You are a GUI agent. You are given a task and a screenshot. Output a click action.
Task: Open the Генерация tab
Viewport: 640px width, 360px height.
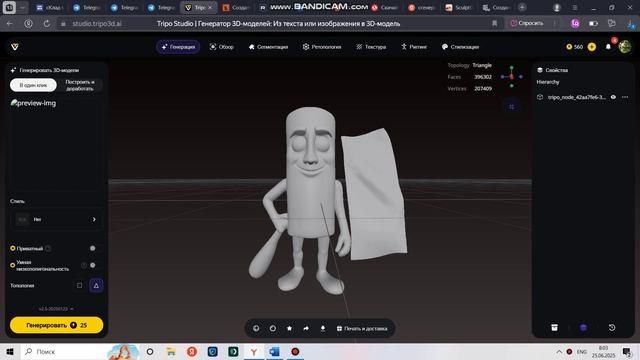(178, 47)
